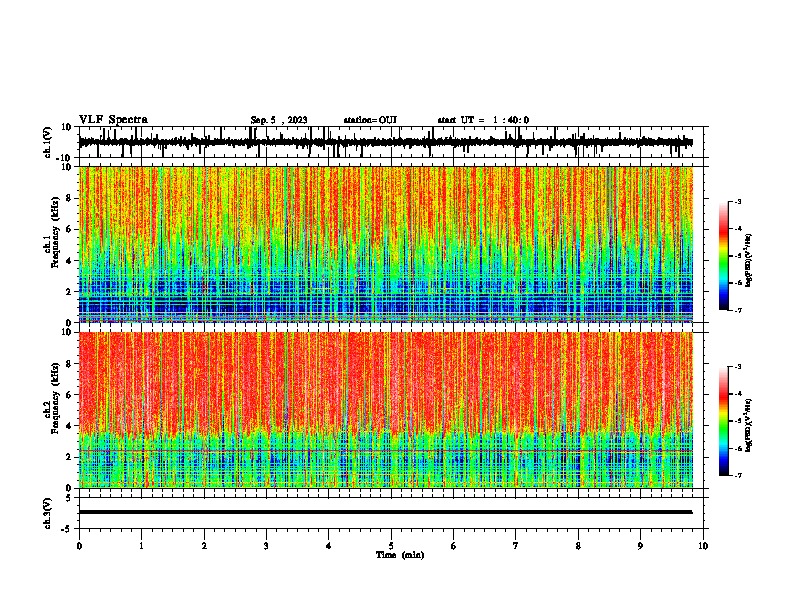Click the '6' kHz tick on ch.2 spectrogram
This screenshot has width=792, height=612.
[x=69, y=395]
